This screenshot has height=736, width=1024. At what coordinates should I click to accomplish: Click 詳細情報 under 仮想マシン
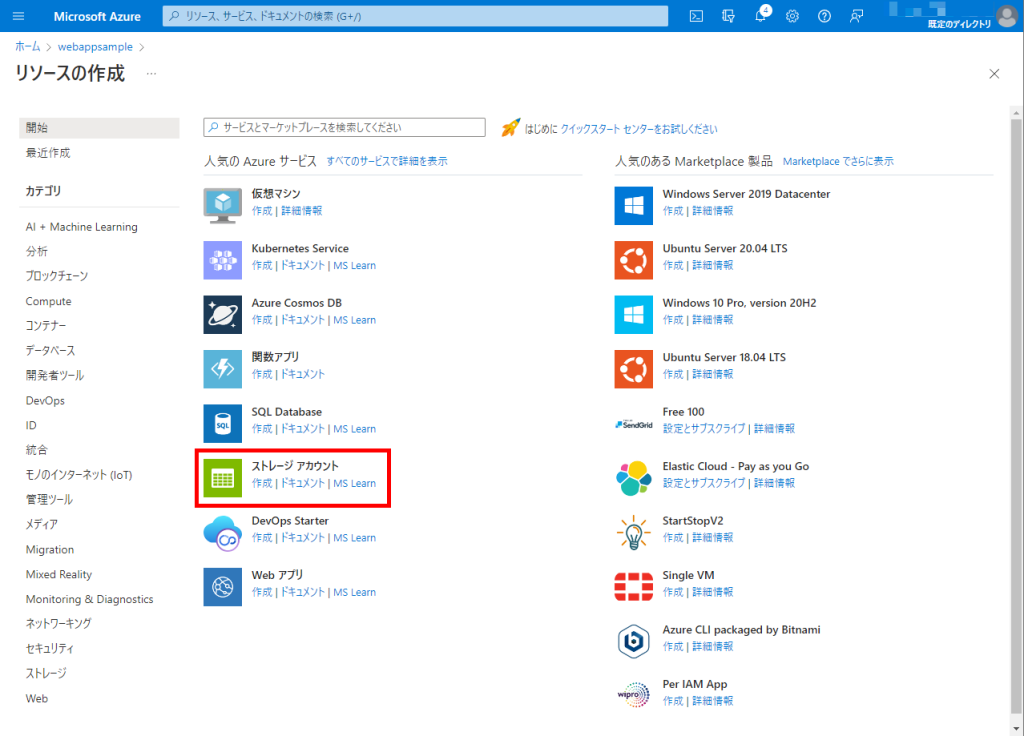302,211
